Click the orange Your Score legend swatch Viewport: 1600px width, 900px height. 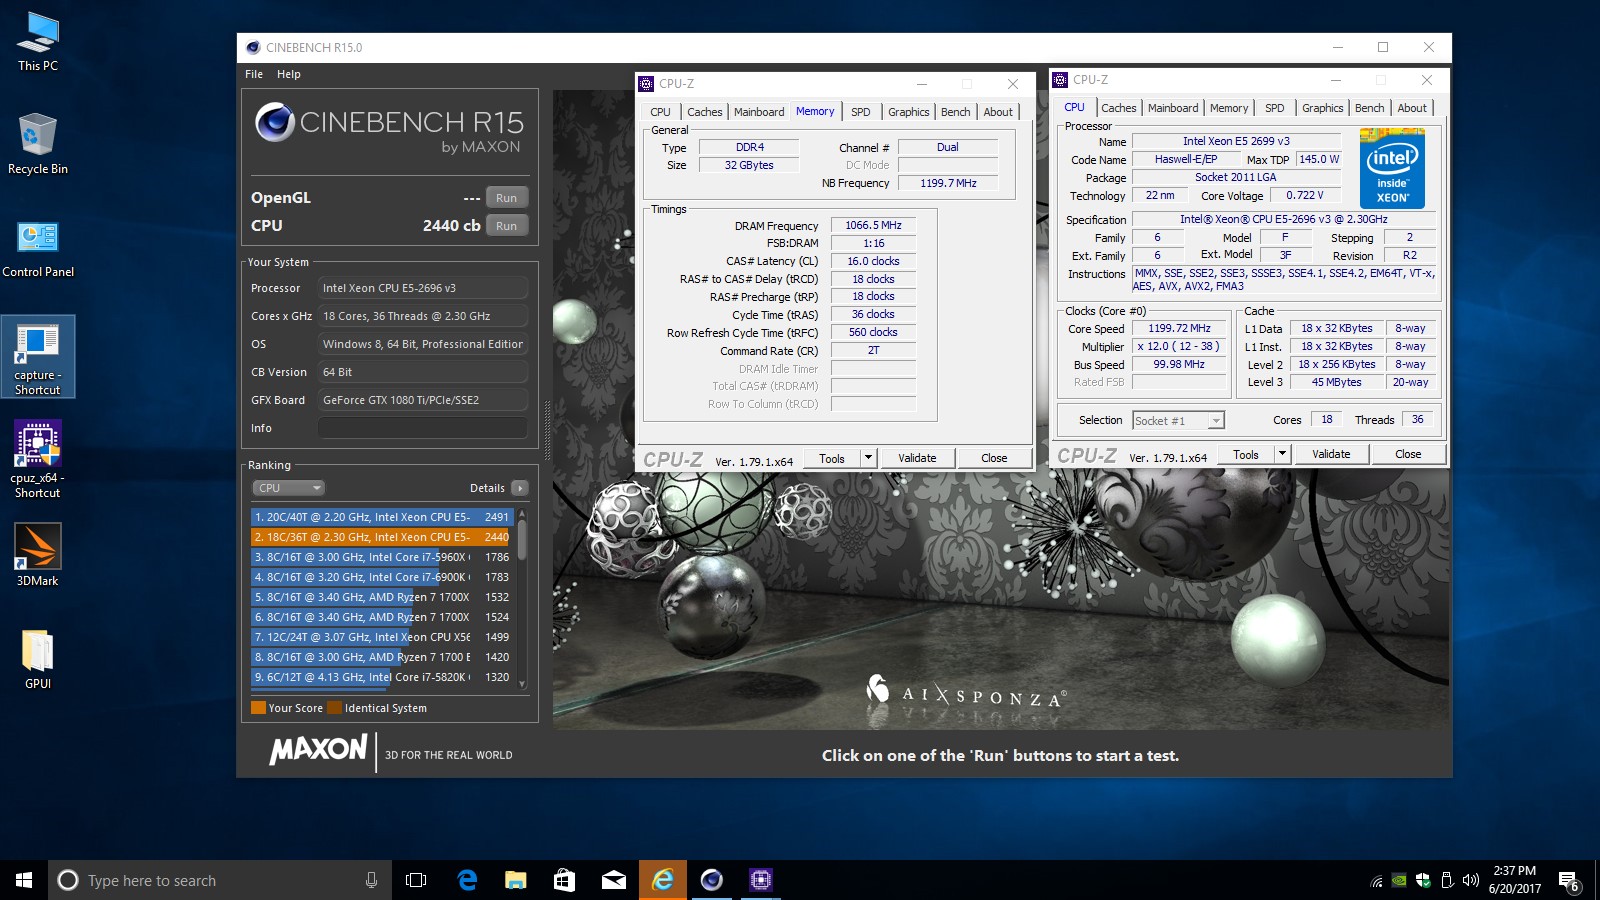258,708
